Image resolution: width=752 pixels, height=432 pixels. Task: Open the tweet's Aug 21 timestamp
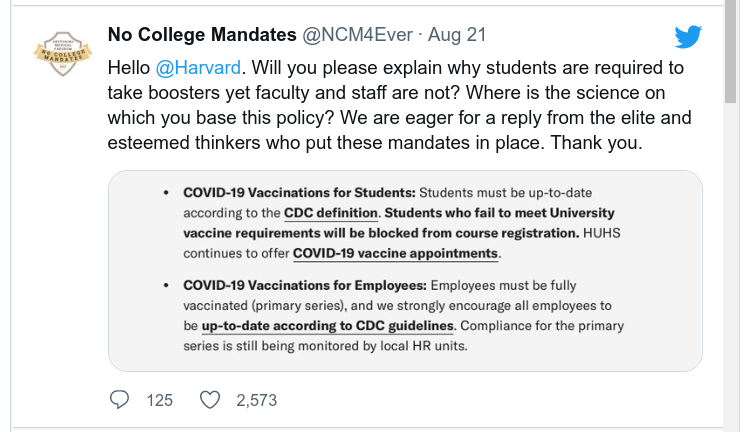[457, 35]
